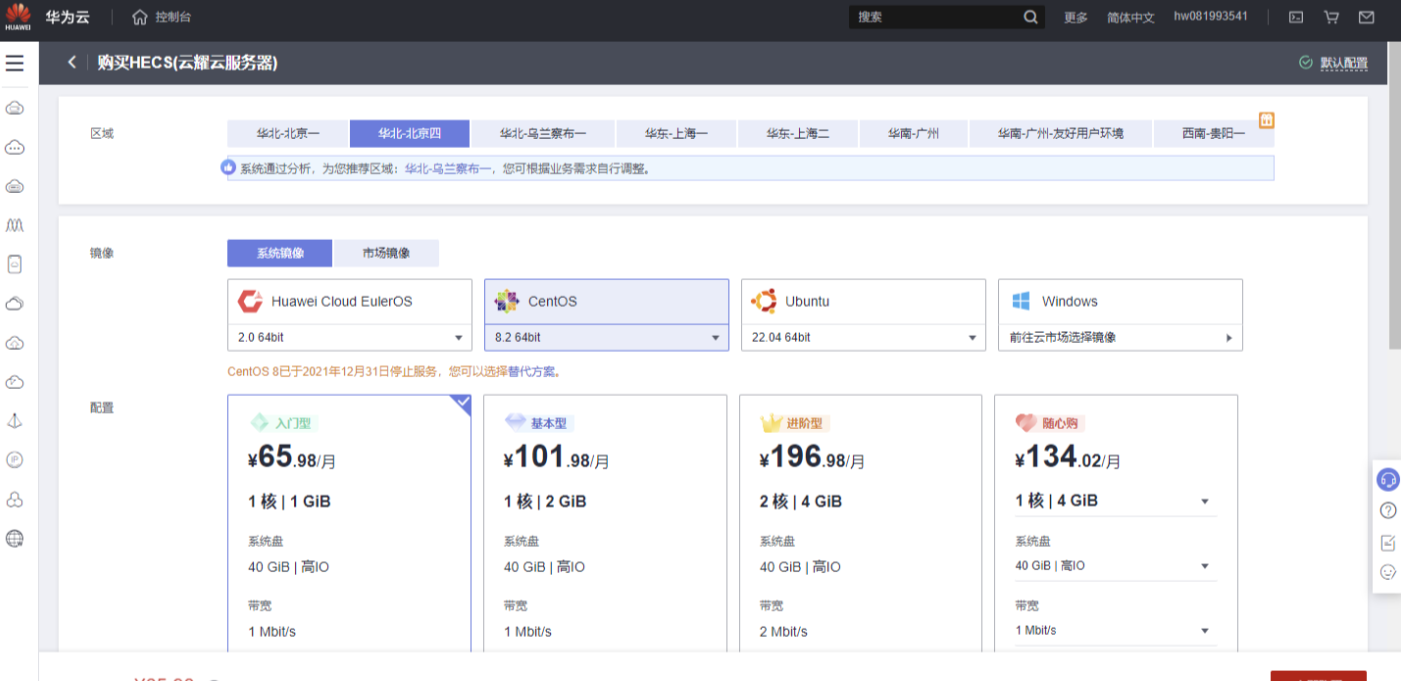Click the document-shaped sidebar icon
The image size is (1401, 681).
[x=14, y=265]
